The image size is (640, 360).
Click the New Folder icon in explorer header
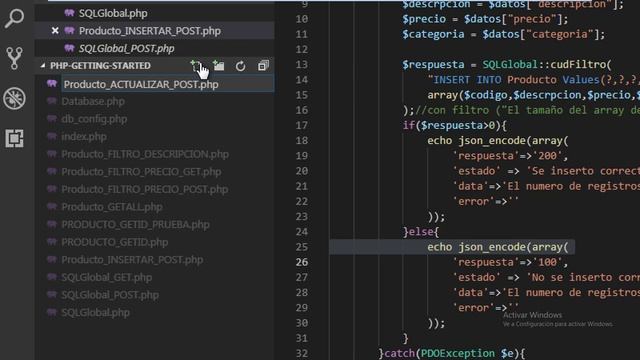(x=219, y=65)
